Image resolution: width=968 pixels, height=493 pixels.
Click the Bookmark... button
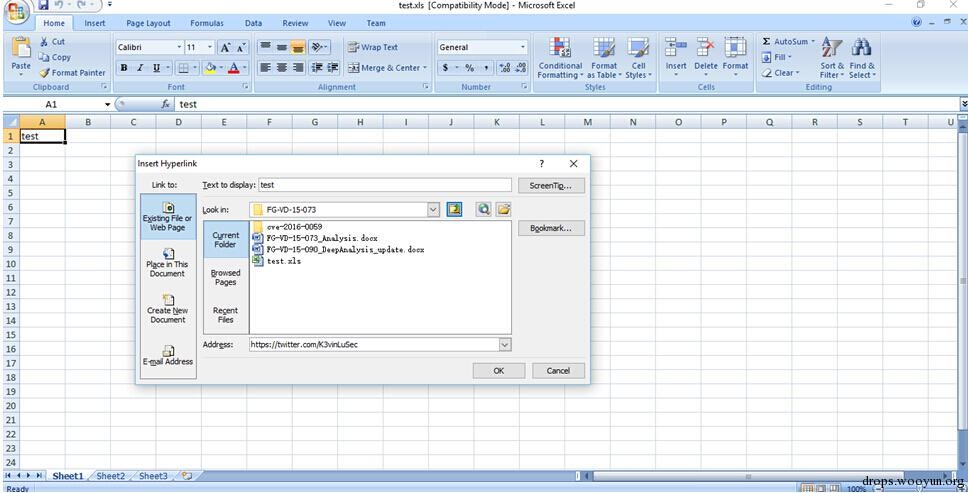coord(551,228)
